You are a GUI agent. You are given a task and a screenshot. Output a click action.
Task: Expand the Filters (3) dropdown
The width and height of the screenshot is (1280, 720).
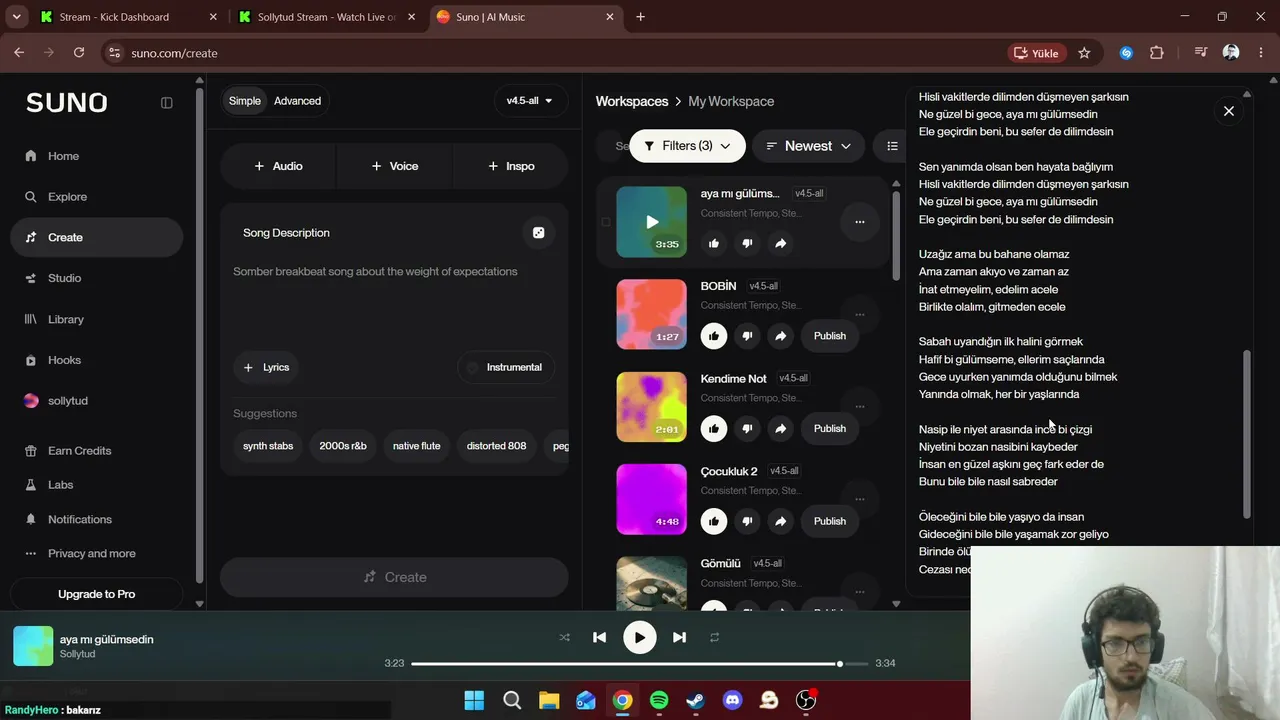(688, 146)
